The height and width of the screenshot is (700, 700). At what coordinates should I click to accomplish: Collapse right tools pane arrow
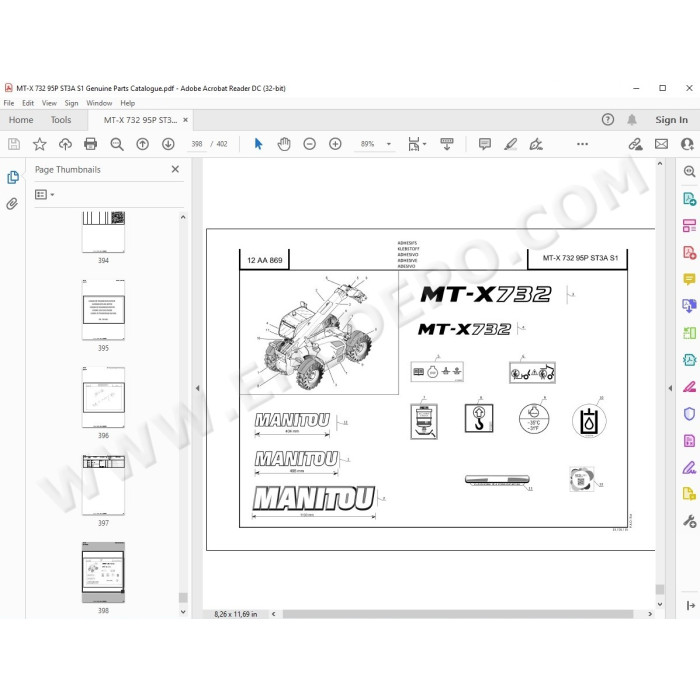(x=670, y=388)
